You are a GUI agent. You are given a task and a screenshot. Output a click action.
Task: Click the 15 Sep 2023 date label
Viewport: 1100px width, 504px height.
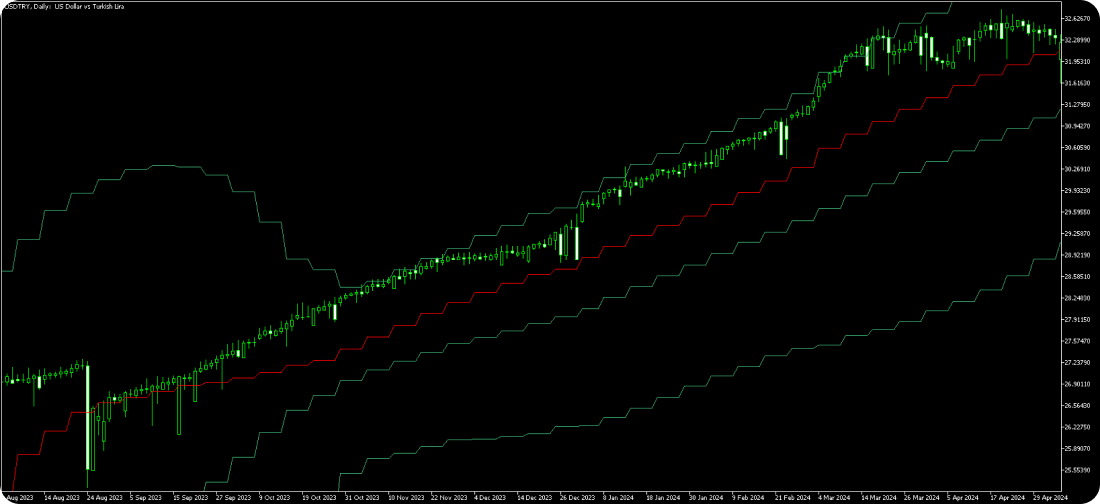click(x=191, y=496)
